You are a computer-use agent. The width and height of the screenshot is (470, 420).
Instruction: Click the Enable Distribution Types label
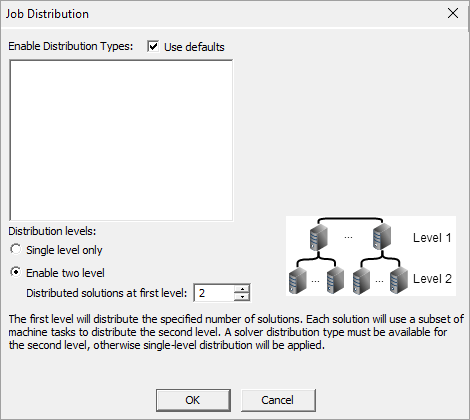[71, 46]
